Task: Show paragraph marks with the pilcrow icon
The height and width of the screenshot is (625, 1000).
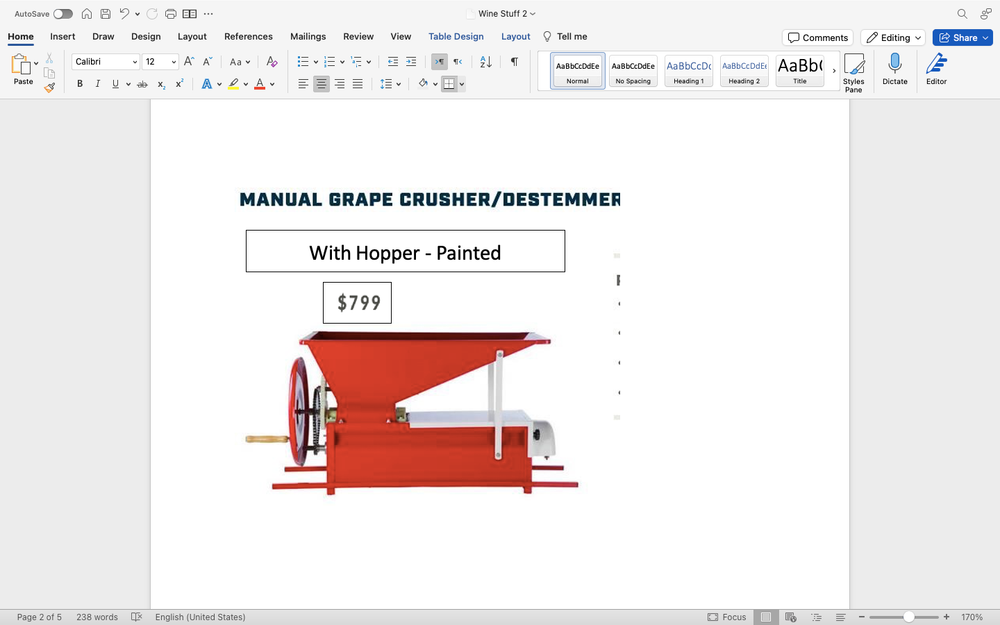Action: [x=514, y=62]
